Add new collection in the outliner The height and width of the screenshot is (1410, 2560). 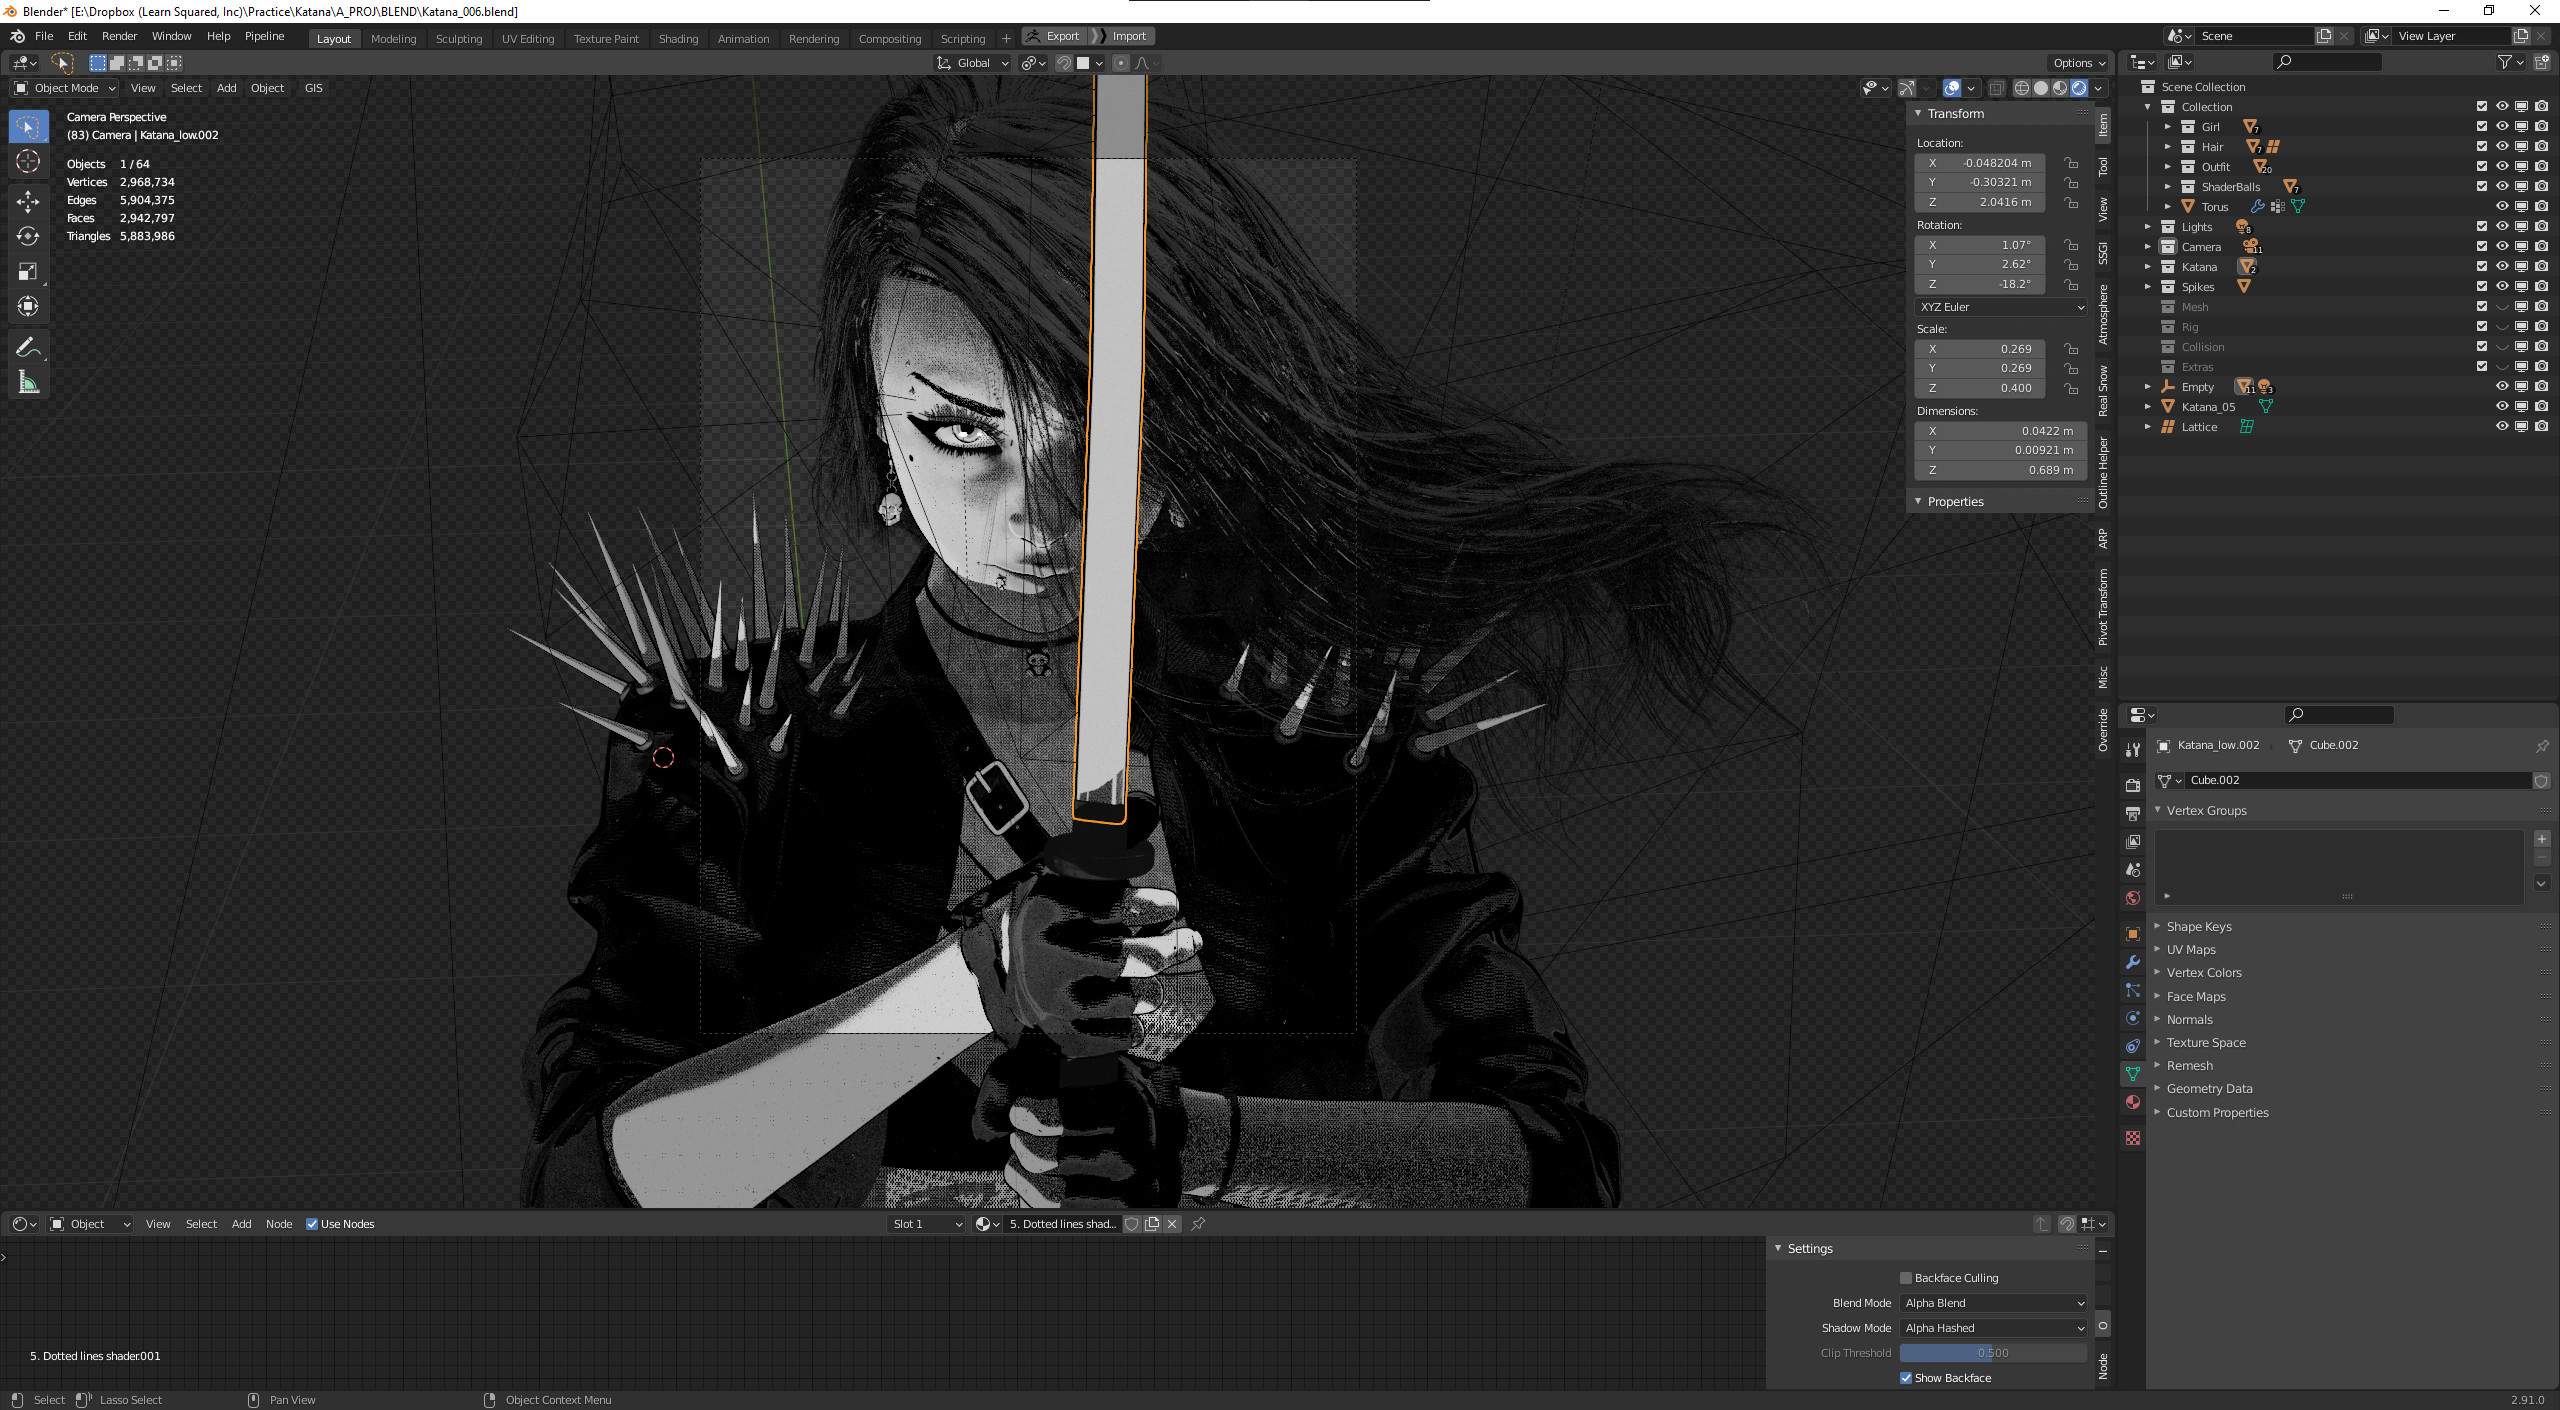[2542, 62]
